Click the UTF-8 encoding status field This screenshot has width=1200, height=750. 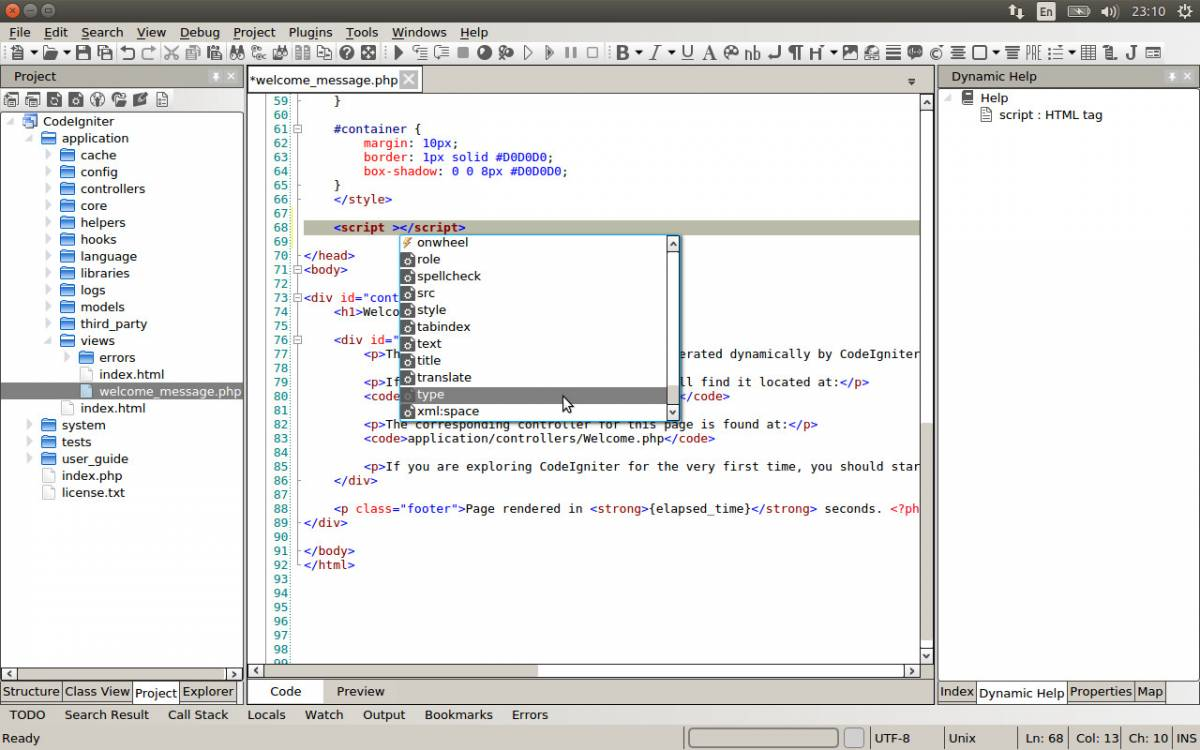(x=892, y=738)
